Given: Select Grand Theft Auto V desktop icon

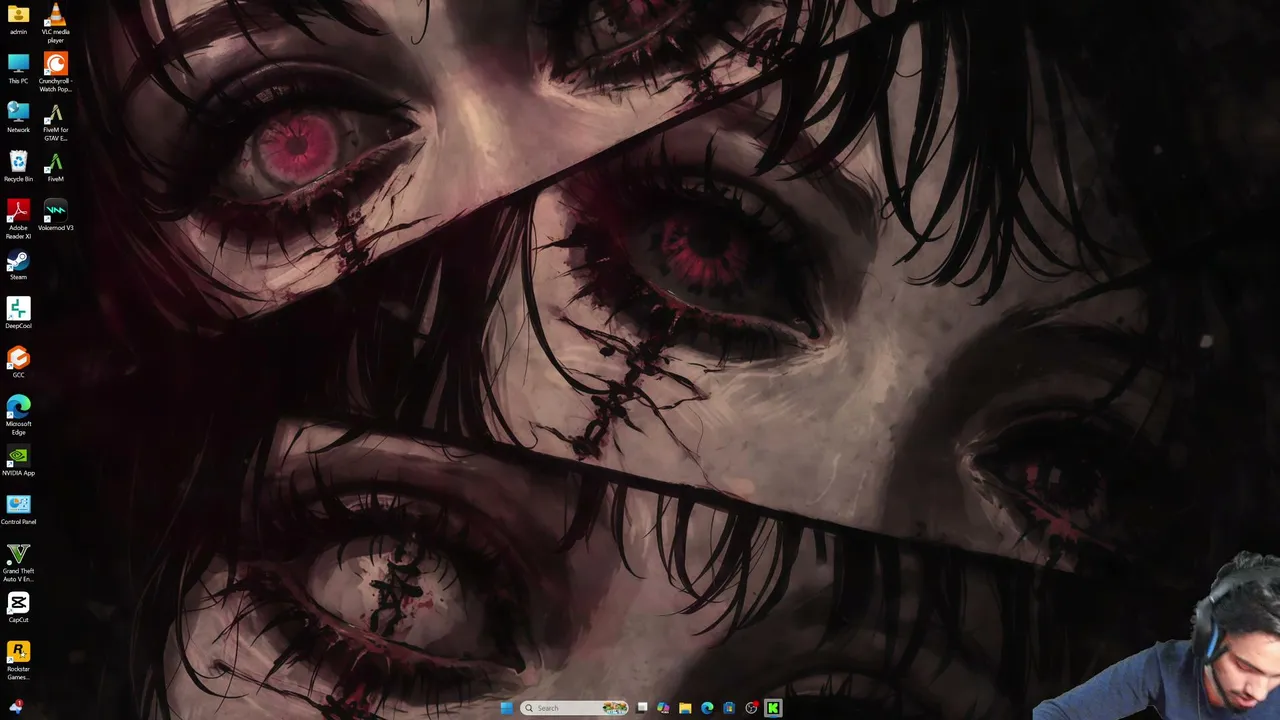Looking at the screenshot, I should (18, 563).
